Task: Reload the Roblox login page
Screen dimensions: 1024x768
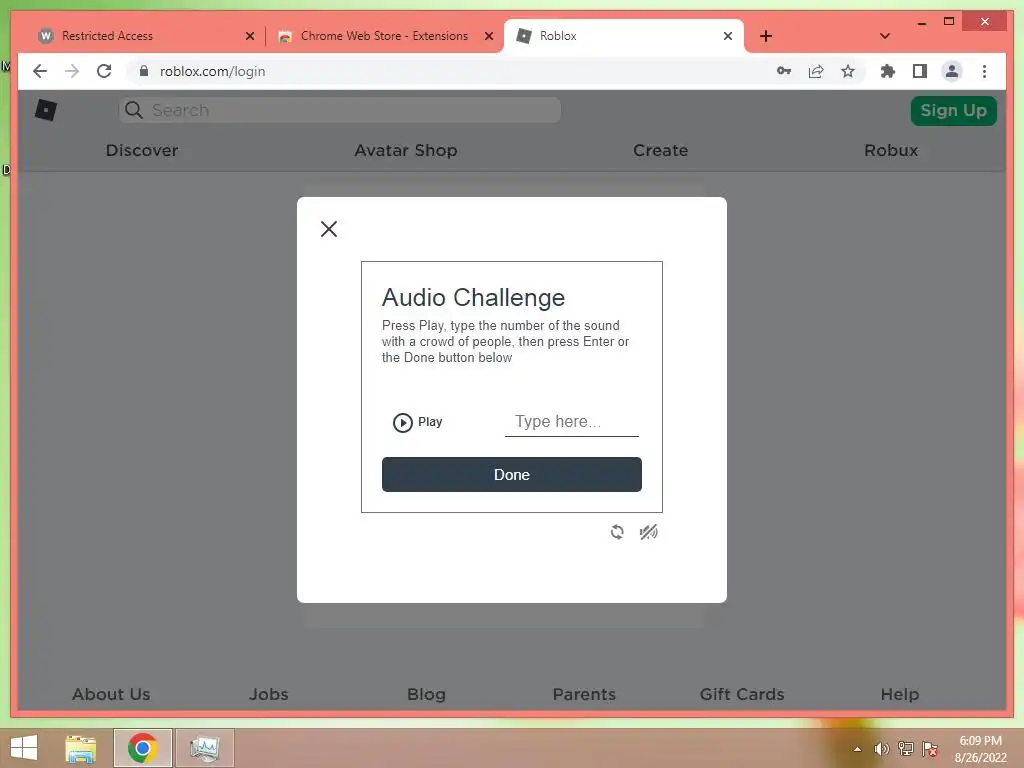Action: click(x=104, y=71)
